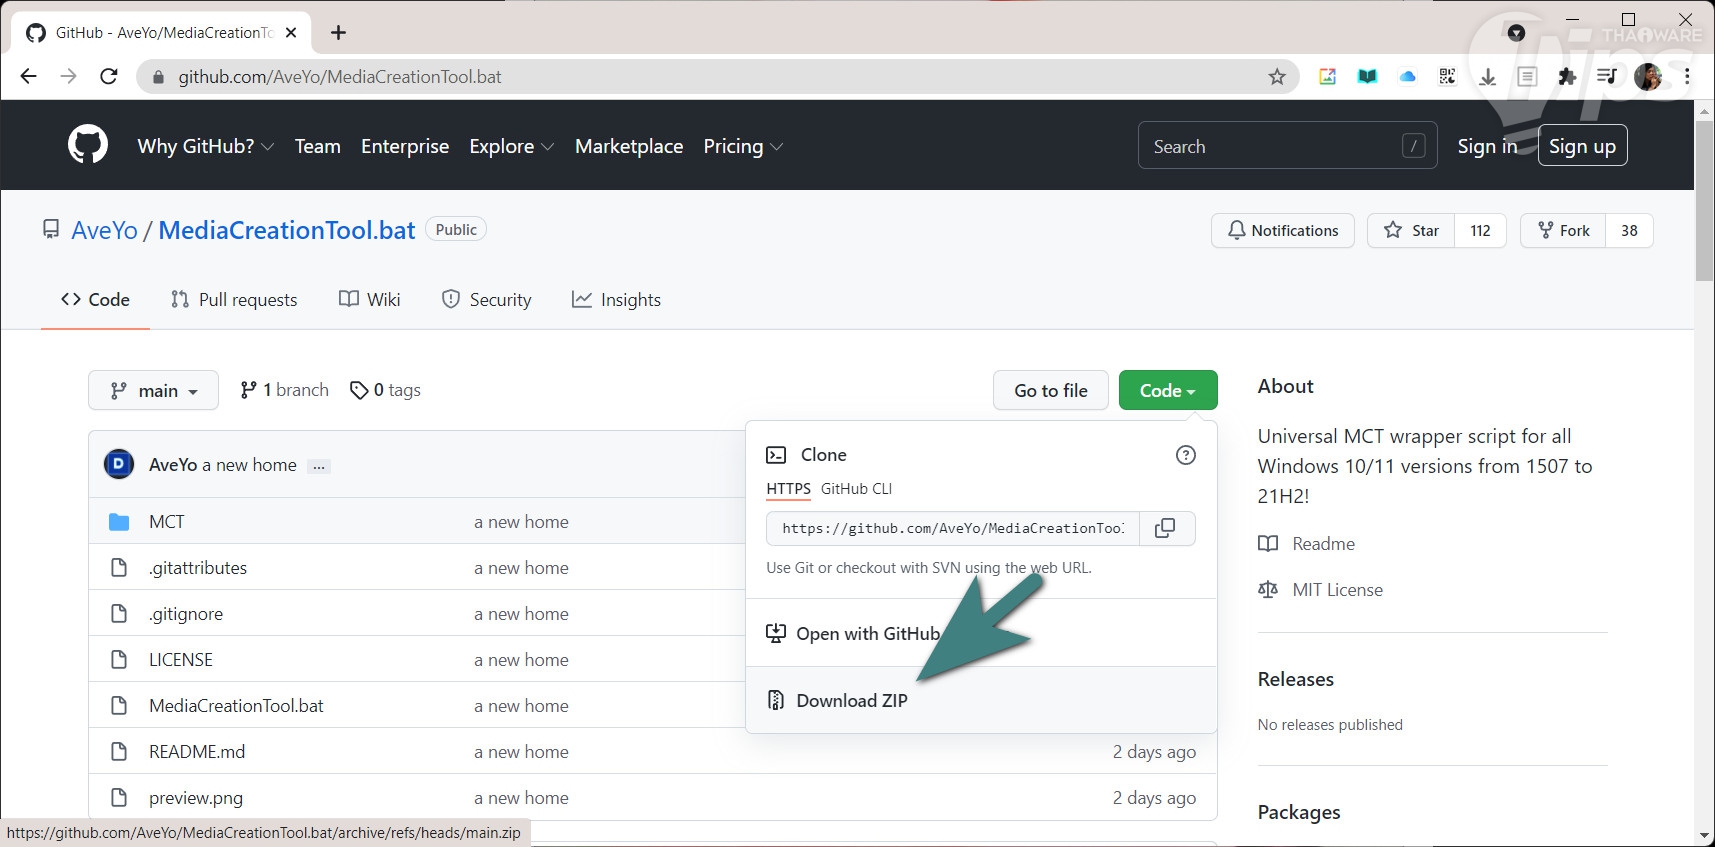Open the QR code extension icon

pyautogui.click(x=1447, y=77)
